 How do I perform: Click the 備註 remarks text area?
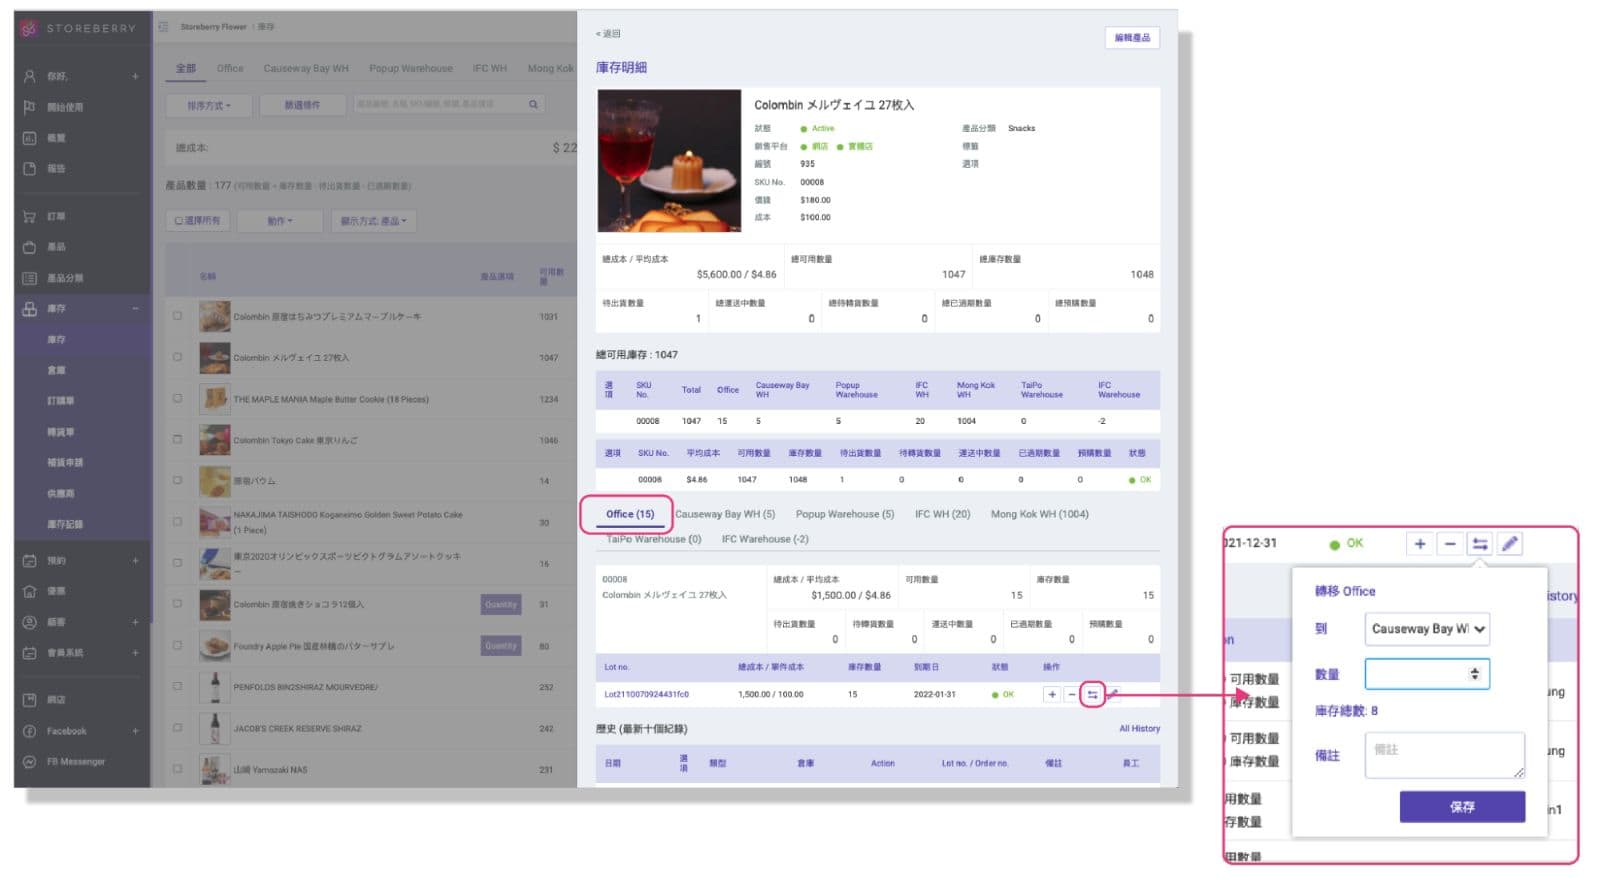[1445, 755]
